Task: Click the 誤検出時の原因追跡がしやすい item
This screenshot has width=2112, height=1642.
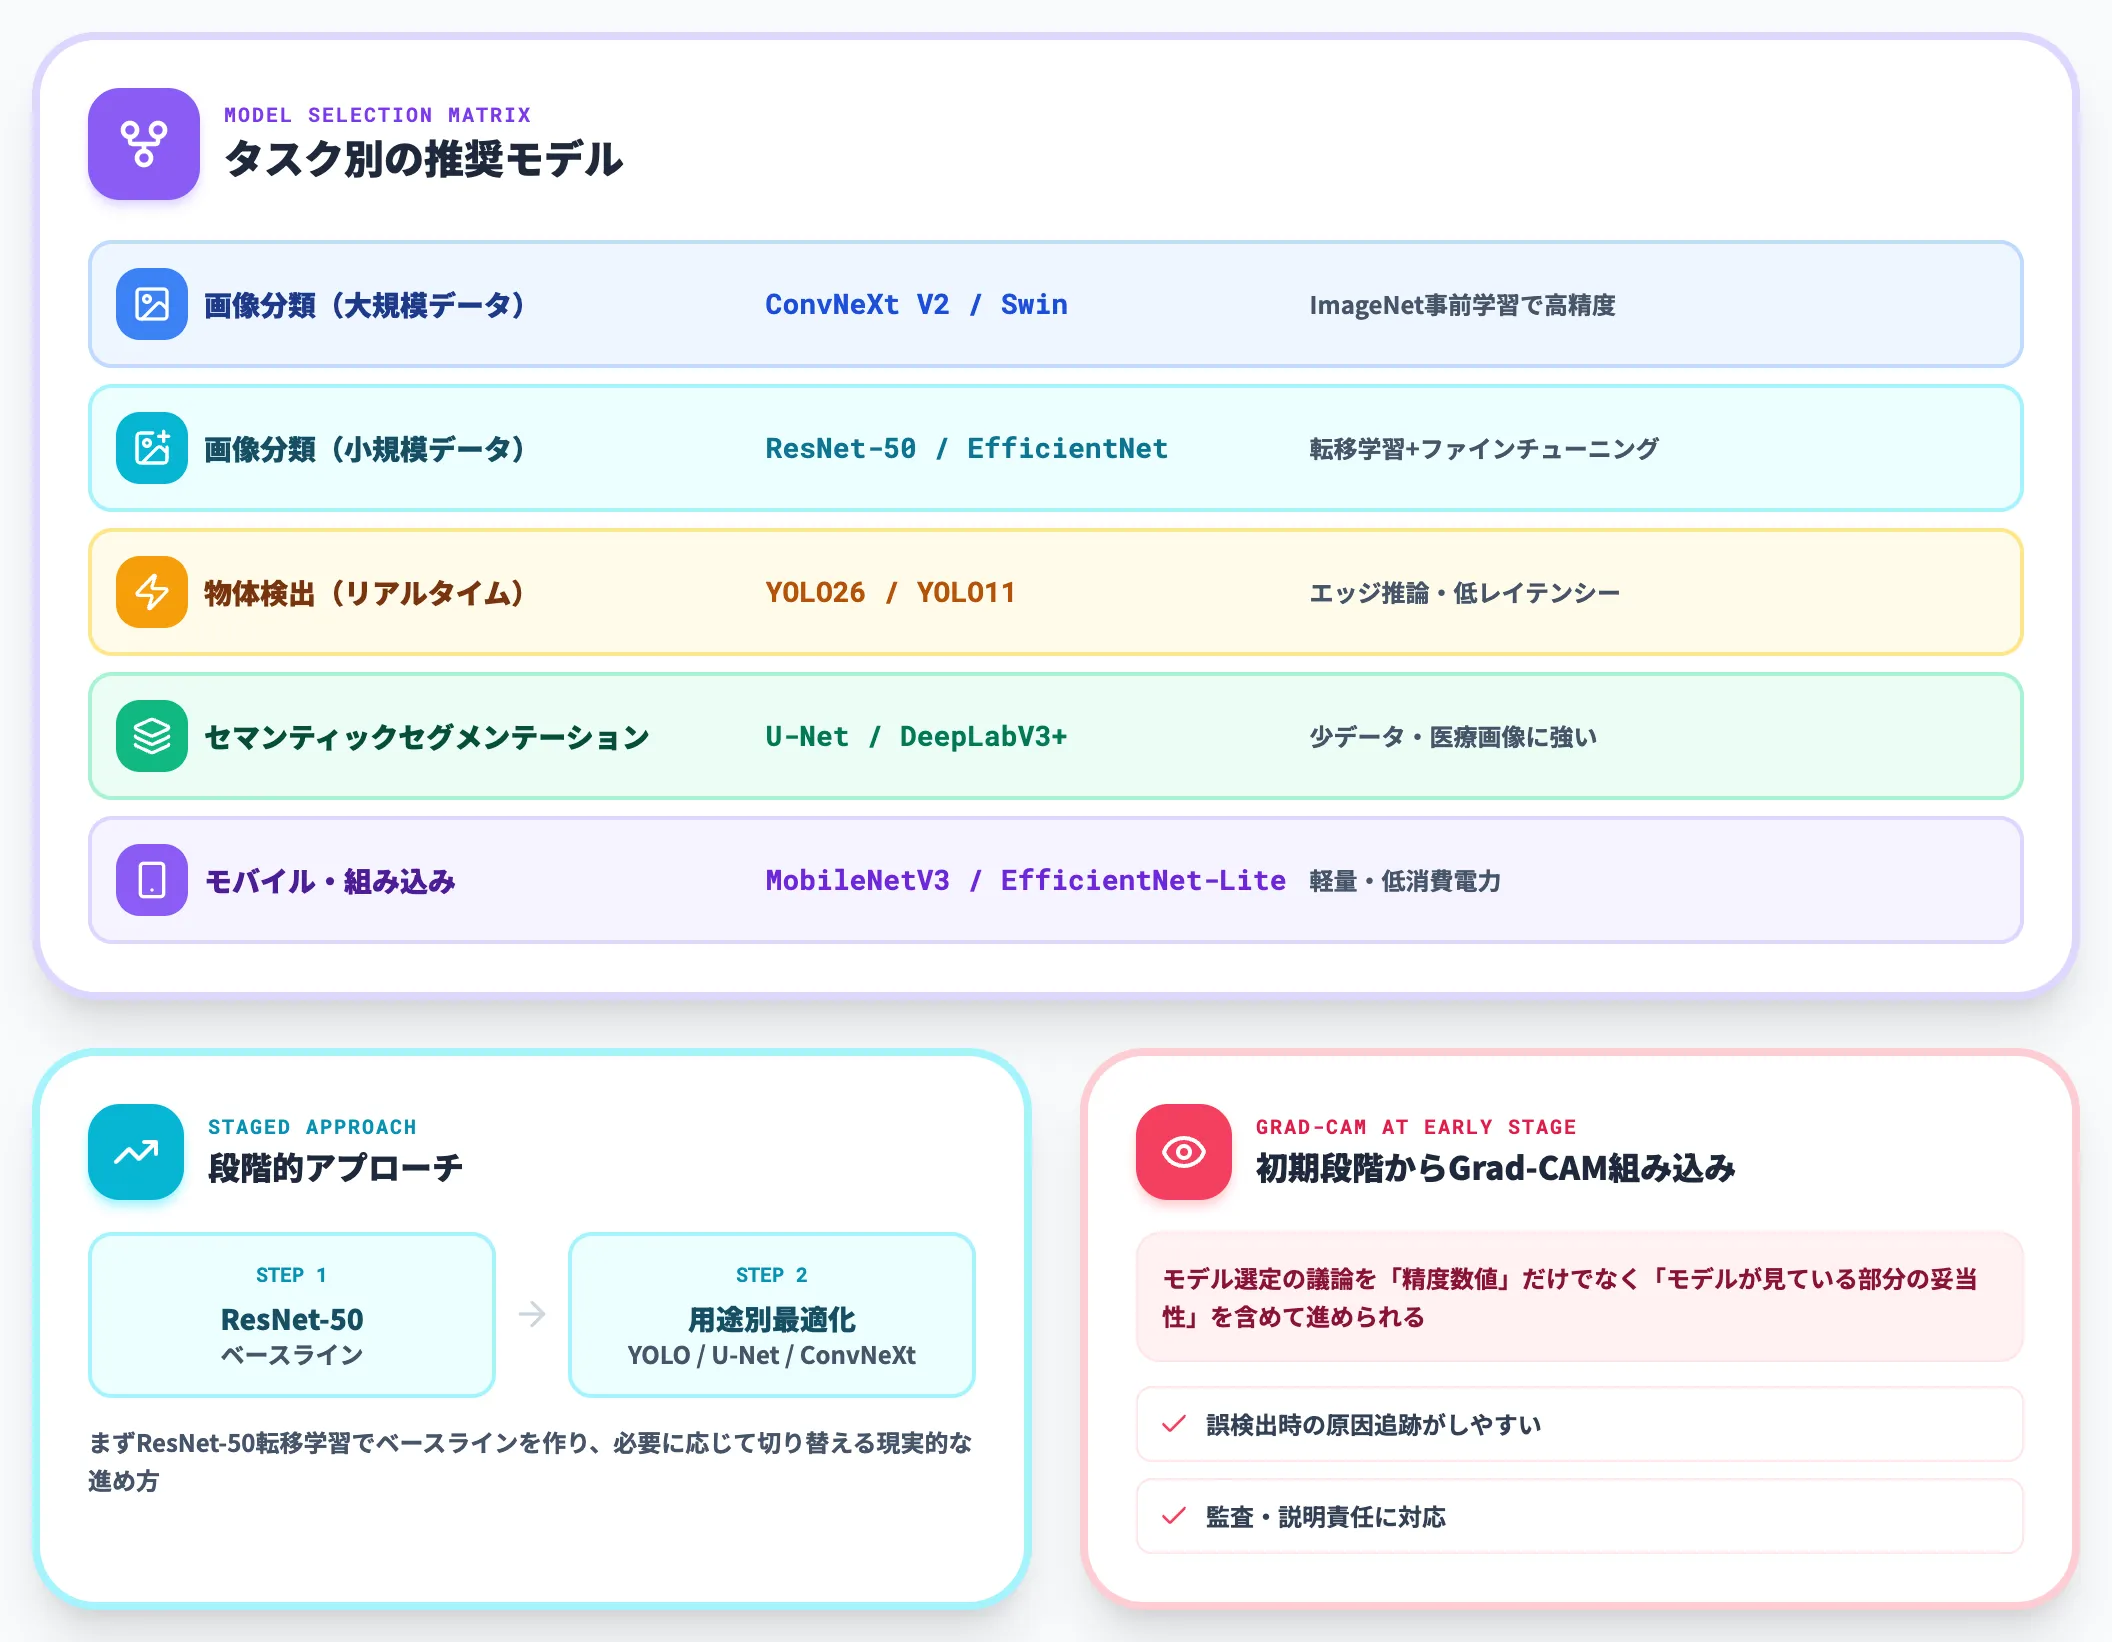Action: (1580, 1424)
